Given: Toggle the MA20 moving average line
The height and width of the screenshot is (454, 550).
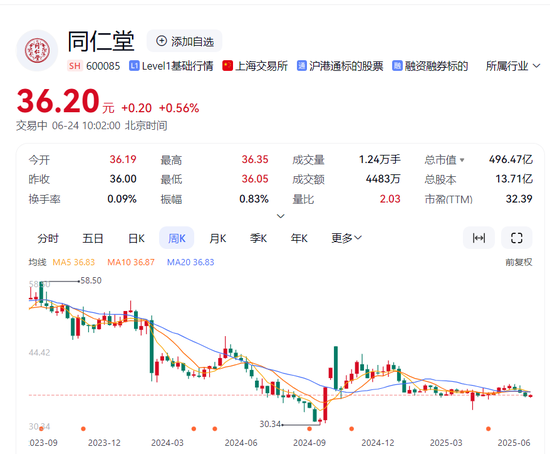Looking at the screenshot, I should pyautogui.click(x=190, y=262).
